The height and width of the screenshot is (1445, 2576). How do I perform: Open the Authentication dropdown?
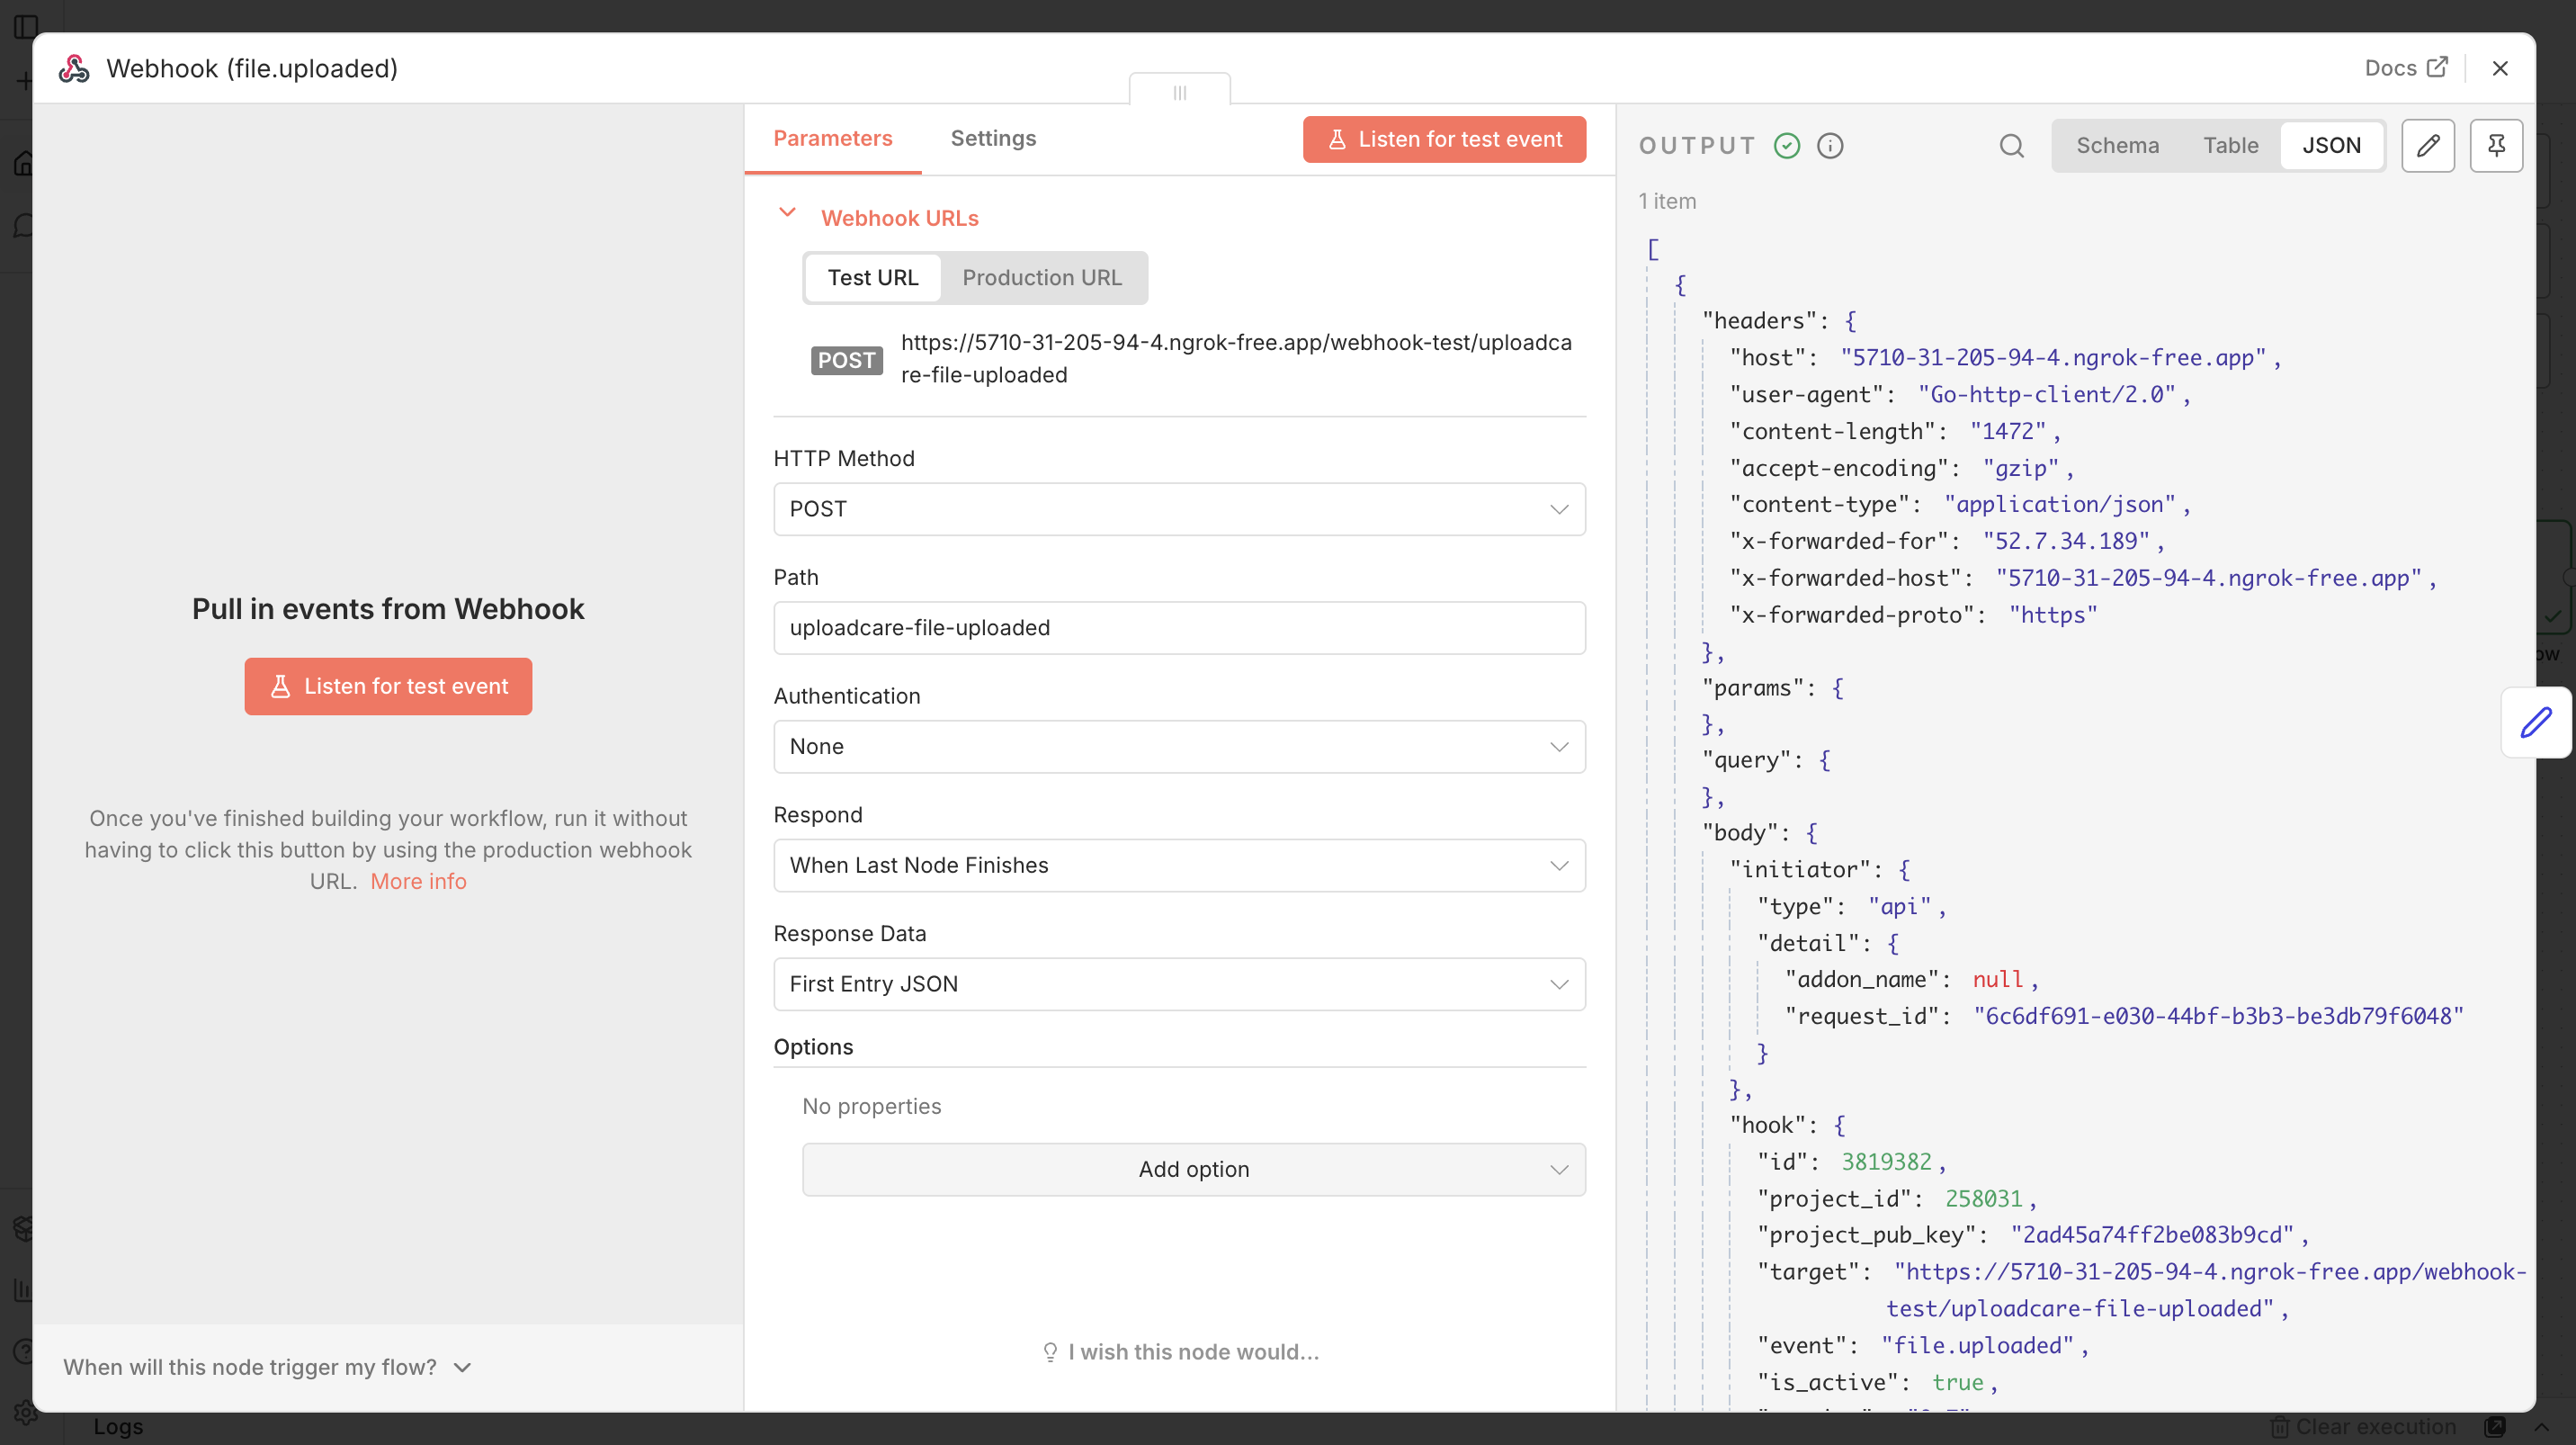pos(1179,747)
